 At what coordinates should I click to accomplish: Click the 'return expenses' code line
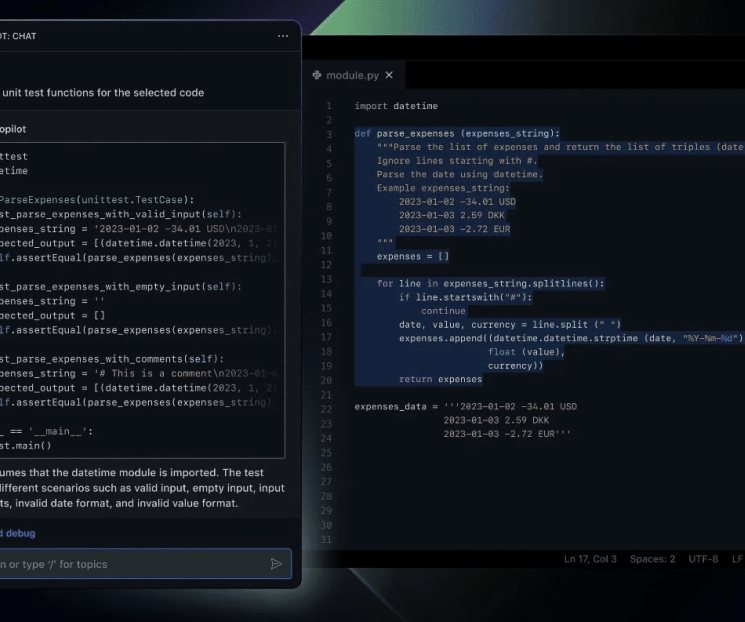(440, 379)
